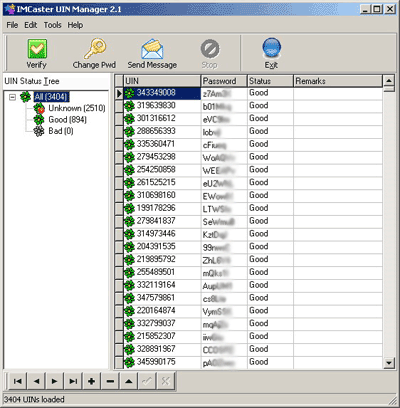This screenshot has height=408, width=400.
Task: Click flower icon beside UIN 254250858
Action: [x=129, y=170]
